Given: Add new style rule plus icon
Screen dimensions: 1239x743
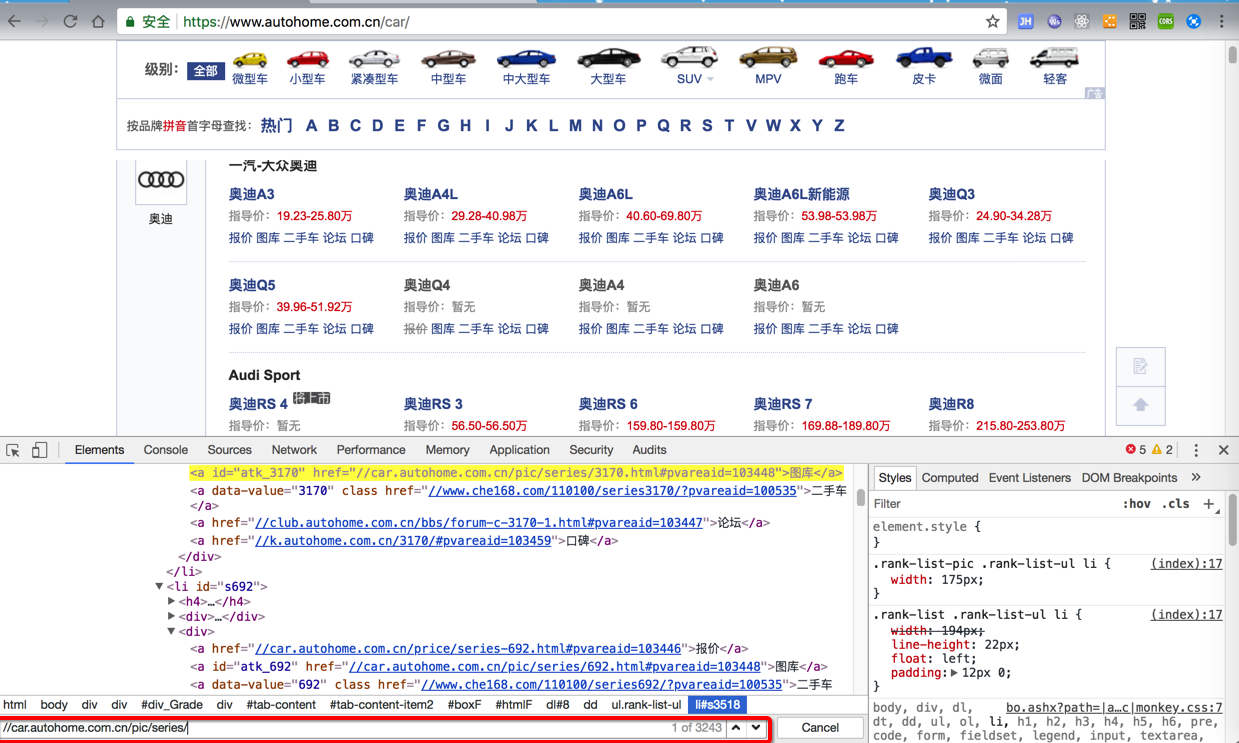Looking at the screenshot, I should coord(1209,504).
